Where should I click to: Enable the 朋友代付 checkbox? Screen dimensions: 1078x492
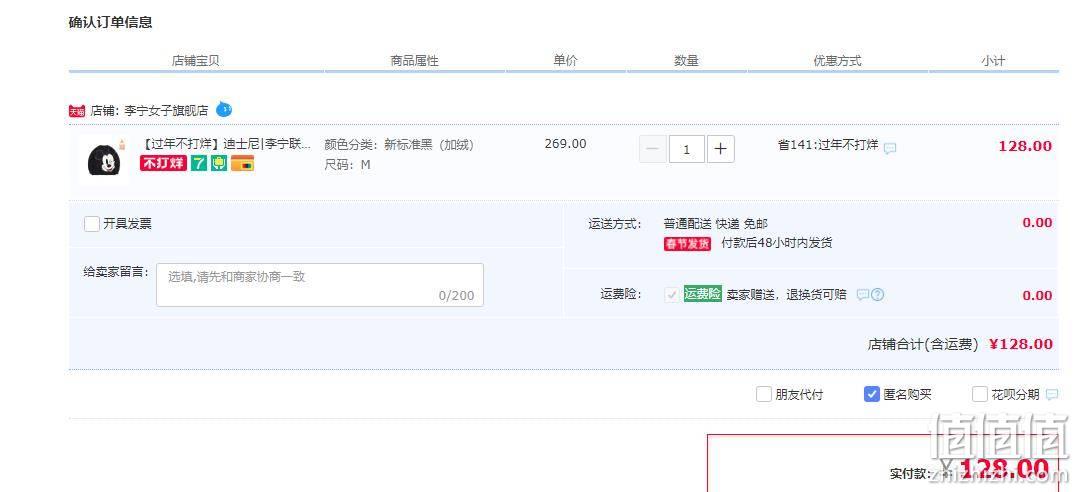pos(763,394)
